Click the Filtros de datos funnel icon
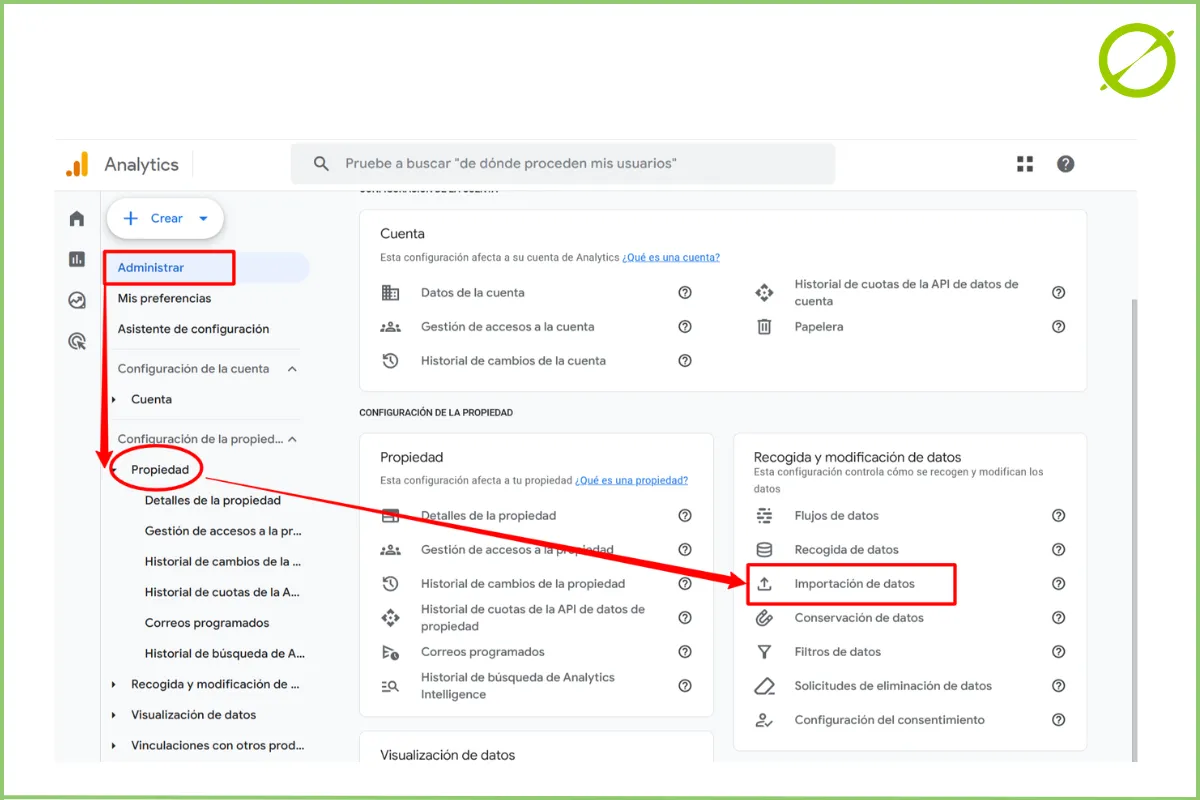The image size is (1200, 800). tap(764, 652)
